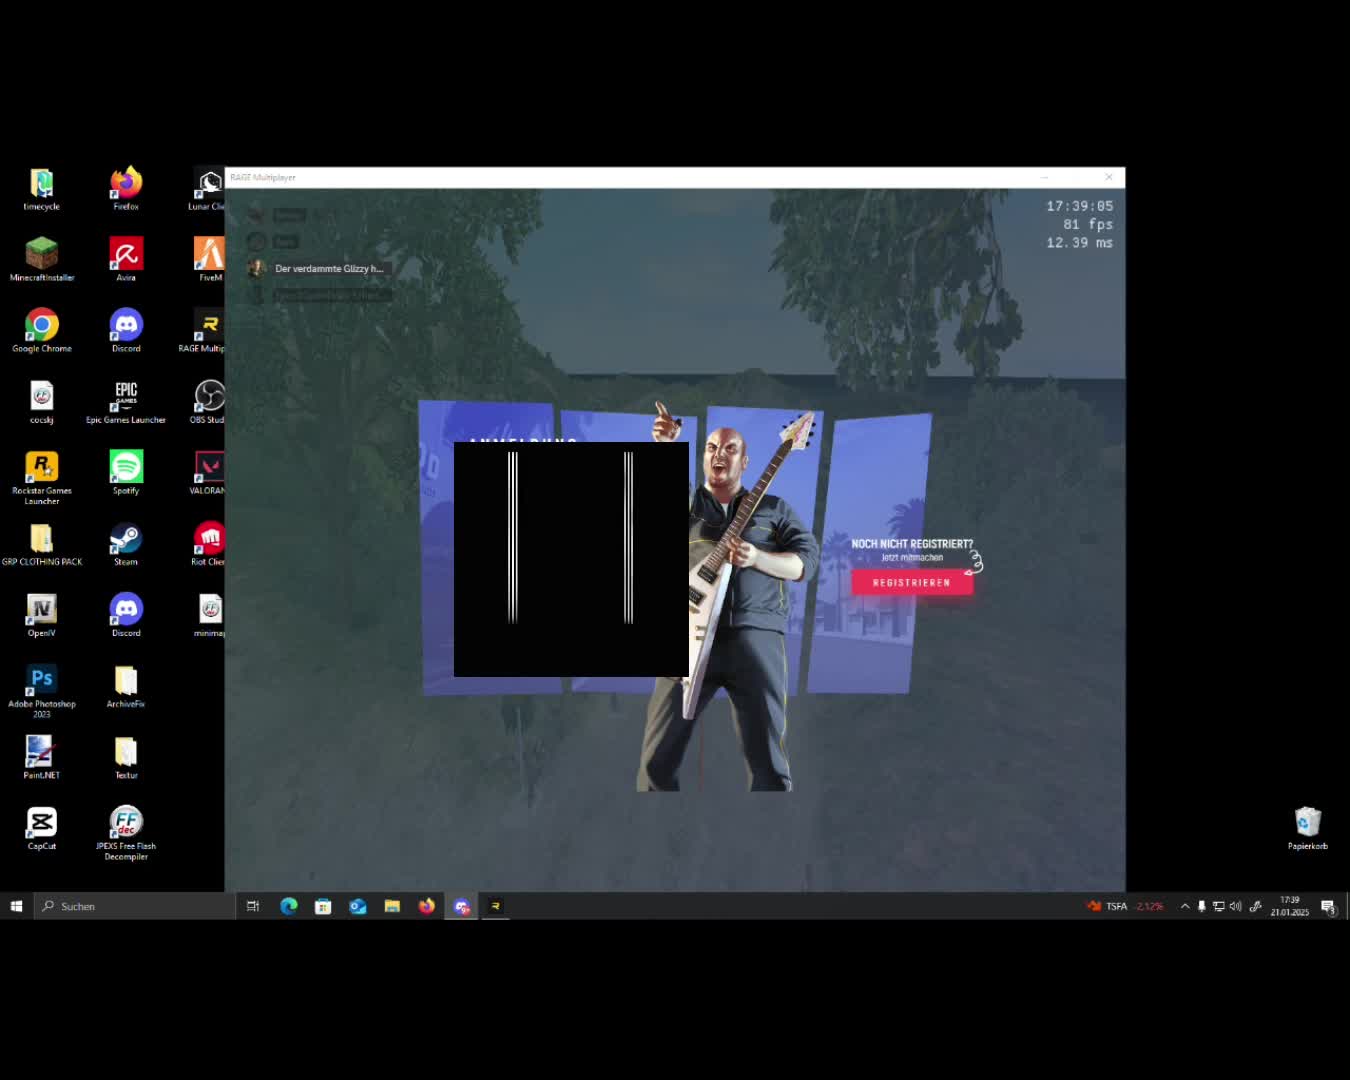Select the FiveM desktop shortcut
1350x1080 pixels.
(x=209, y=260)
